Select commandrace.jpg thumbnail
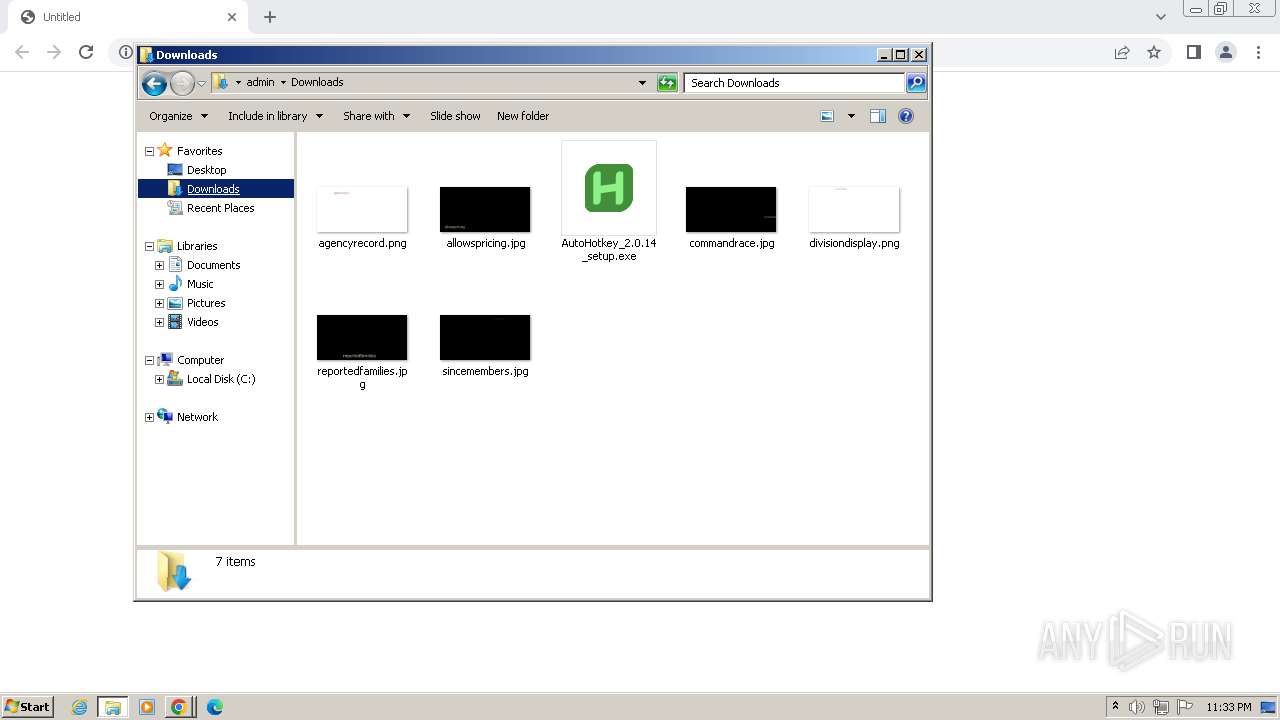 [731, 210]
